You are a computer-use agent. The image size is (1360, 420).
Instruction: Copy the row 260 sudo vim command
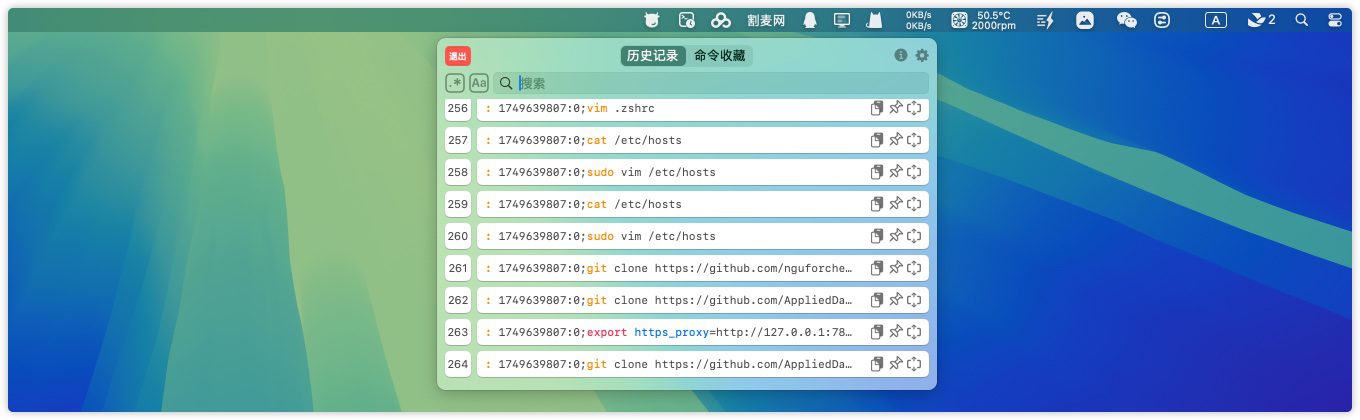coord(877,236)
